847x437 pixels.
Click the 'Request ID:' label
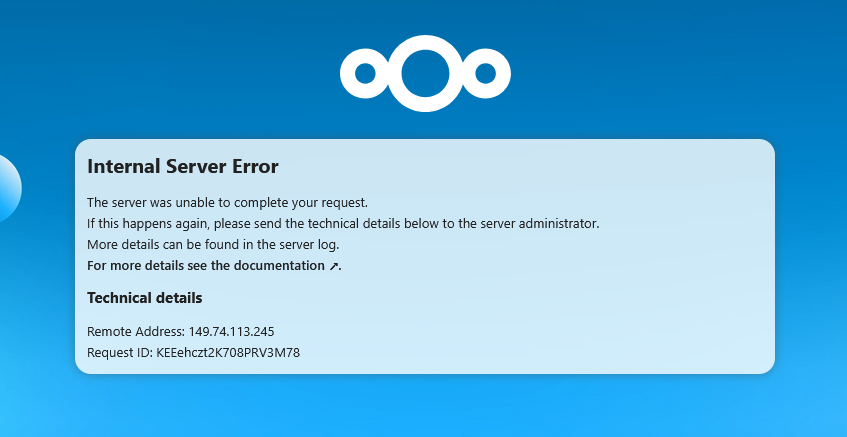pyautogui.click(x=120, y=353)
